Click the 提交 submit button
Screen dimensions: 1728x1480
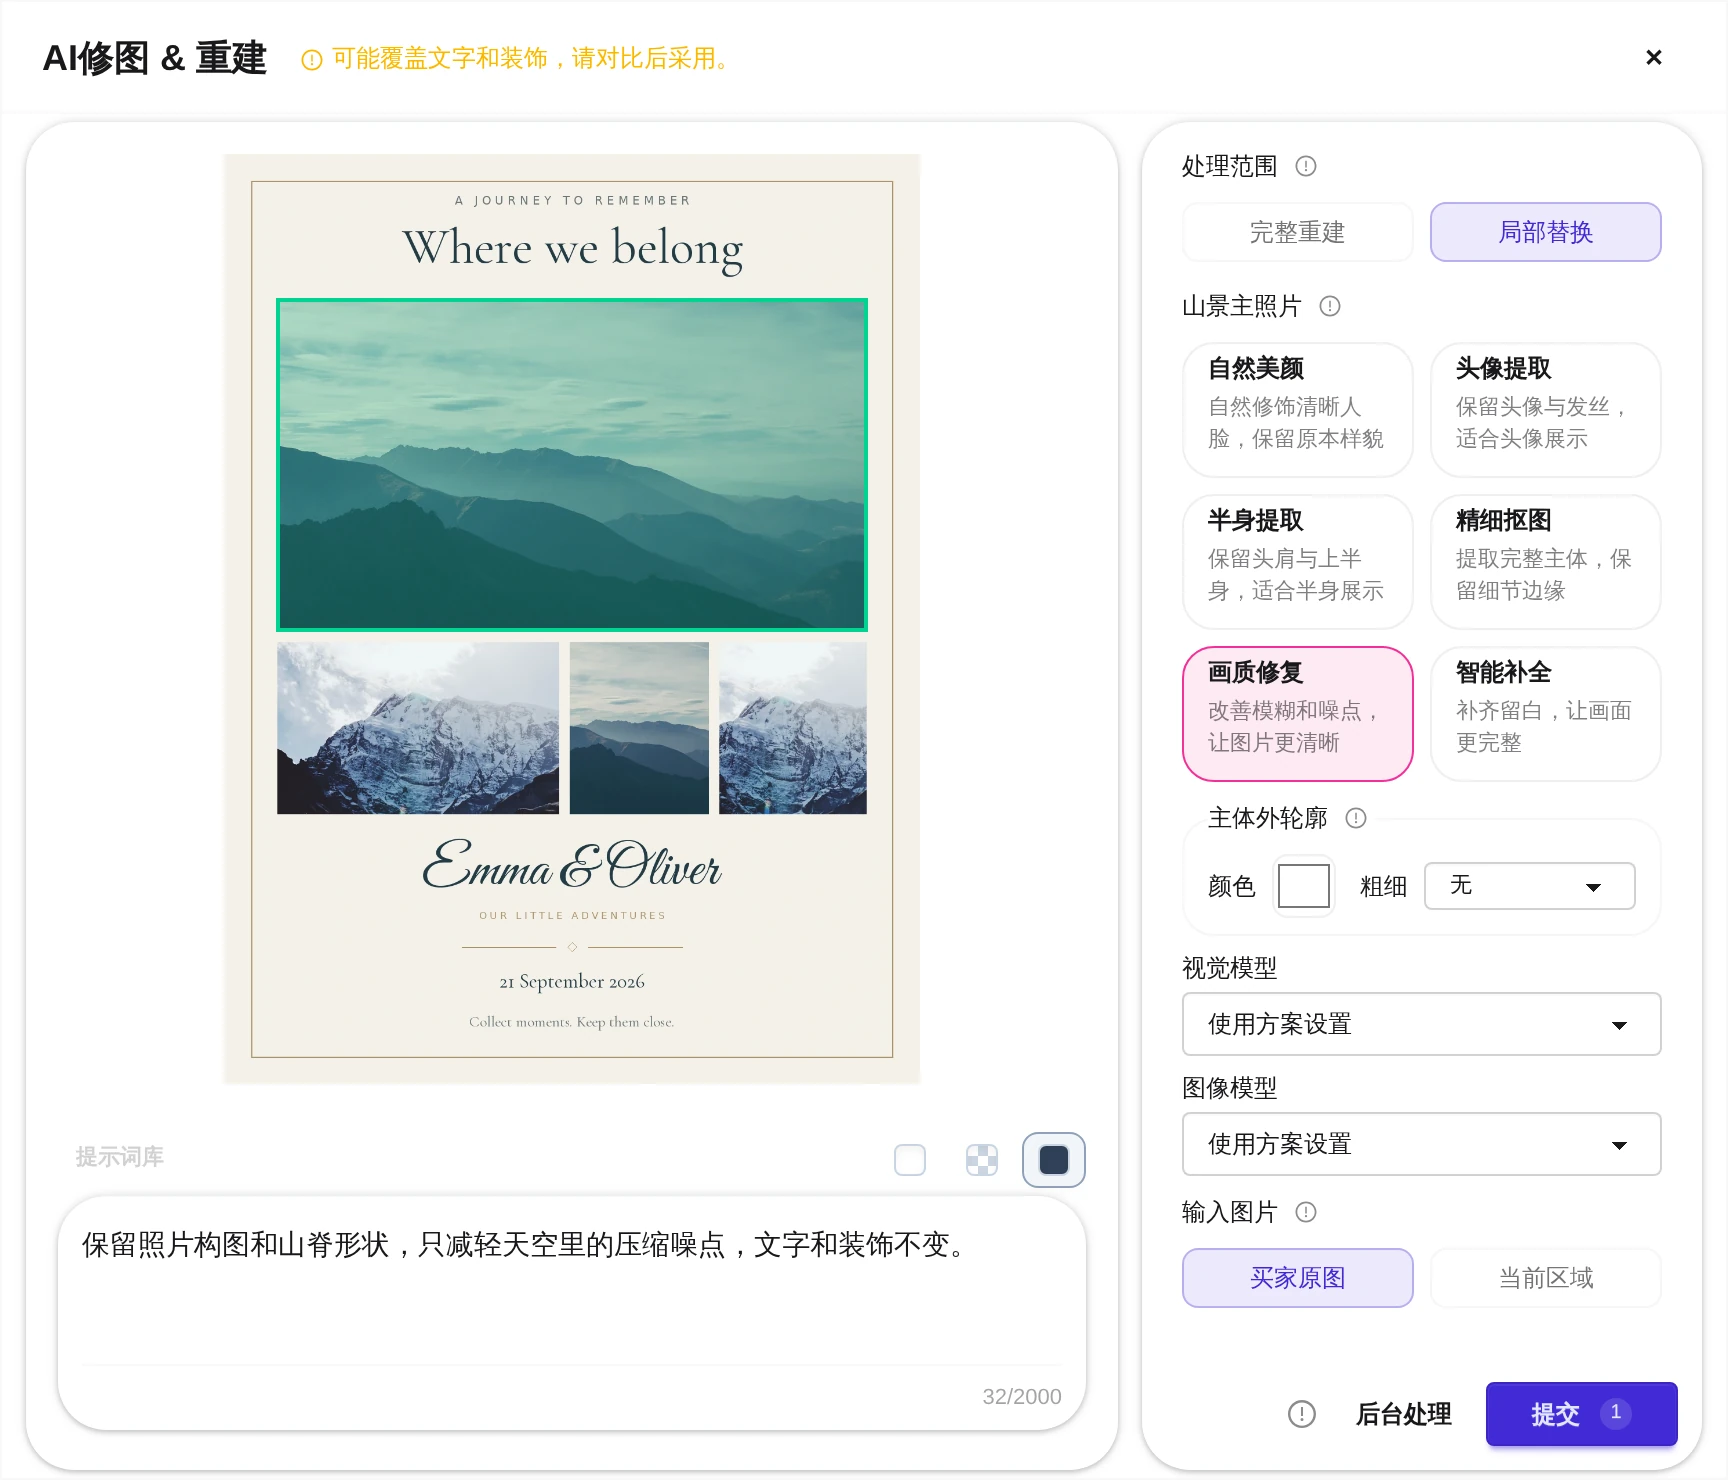[1582, 1414]
